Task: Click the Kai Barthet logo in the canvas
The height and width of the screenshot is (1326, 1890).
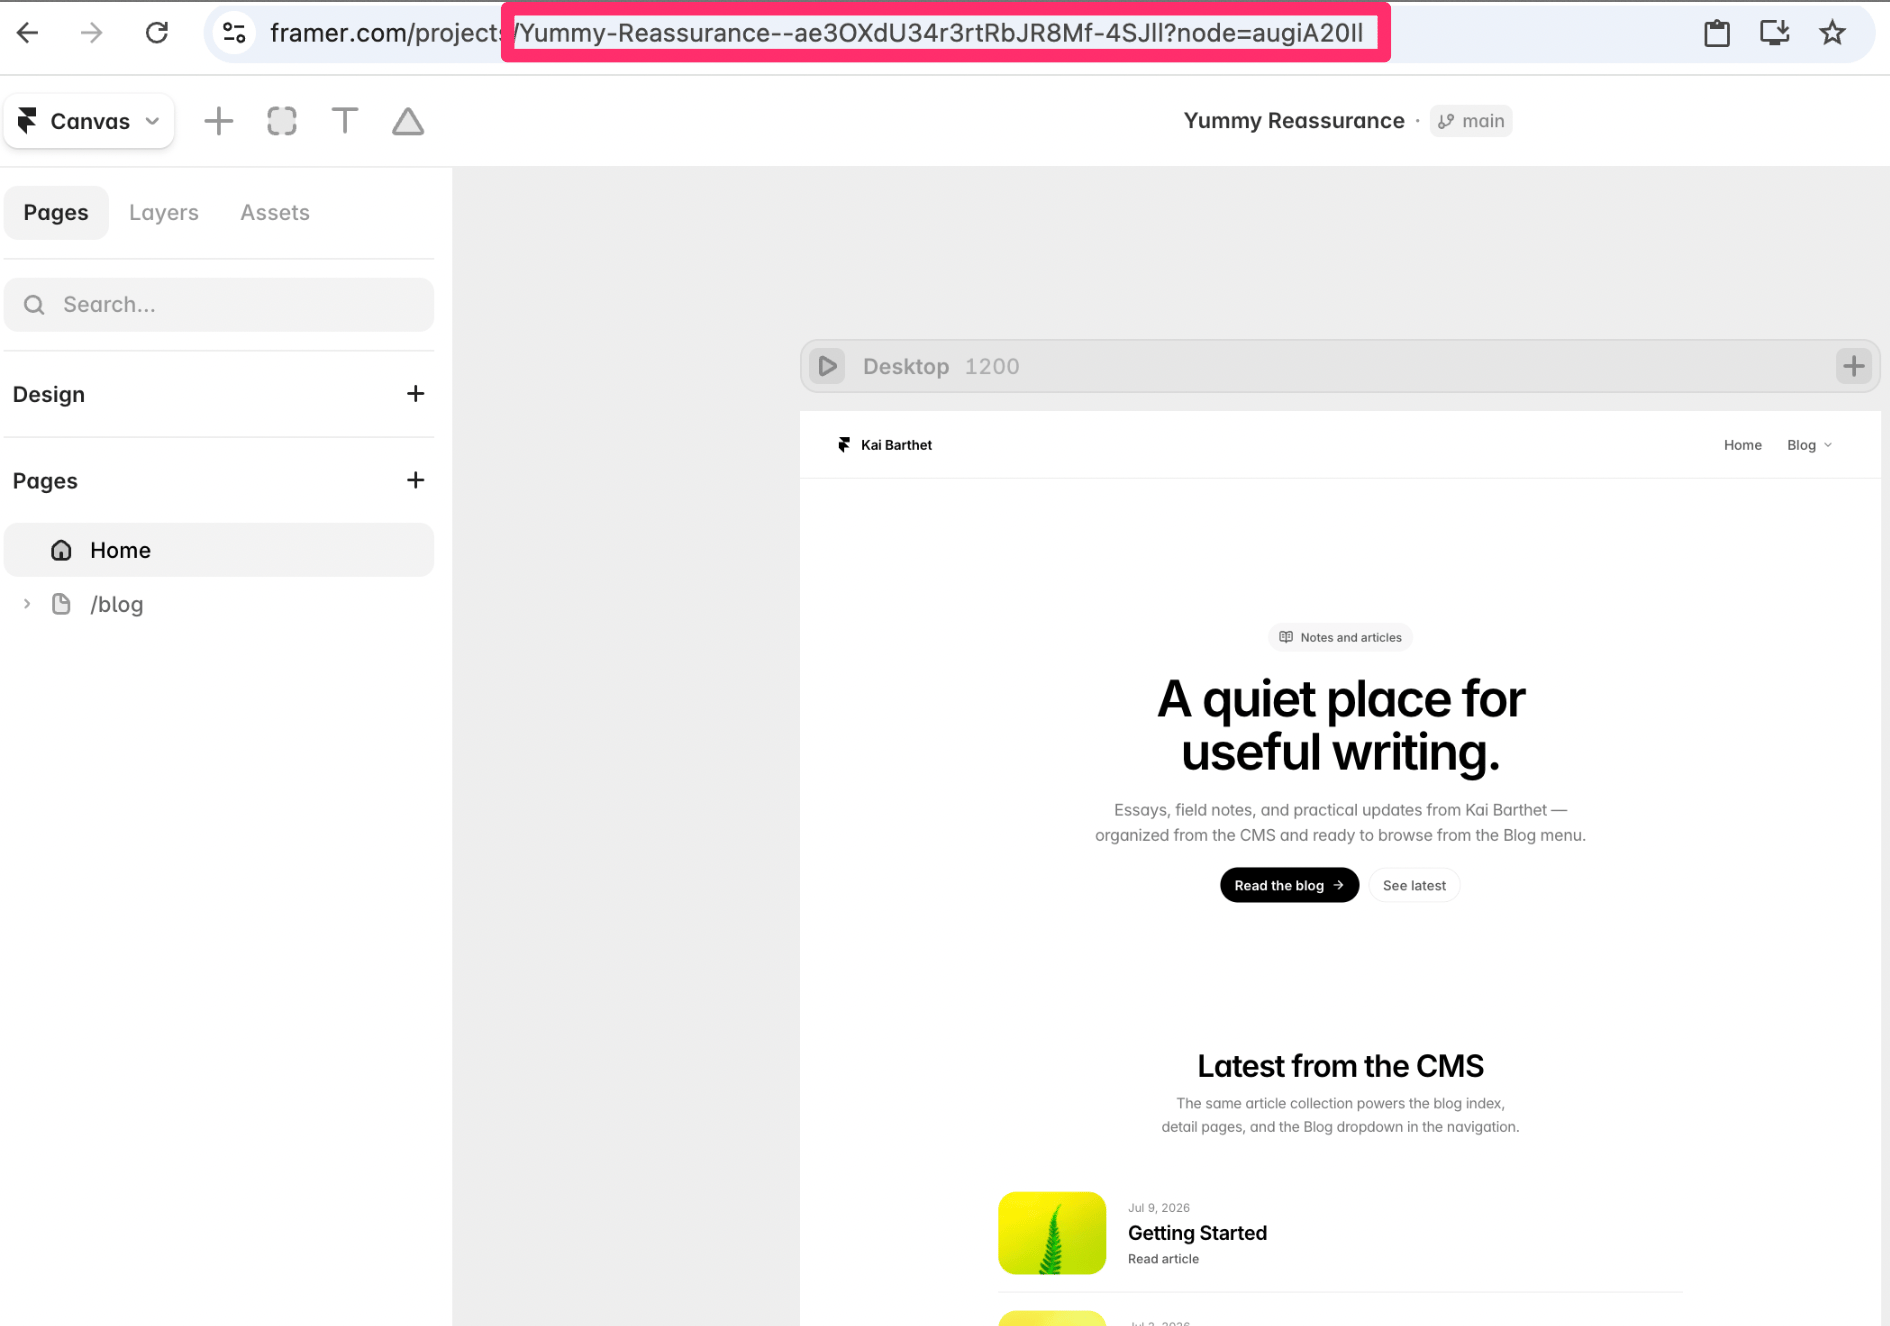Action: [884, 445]
